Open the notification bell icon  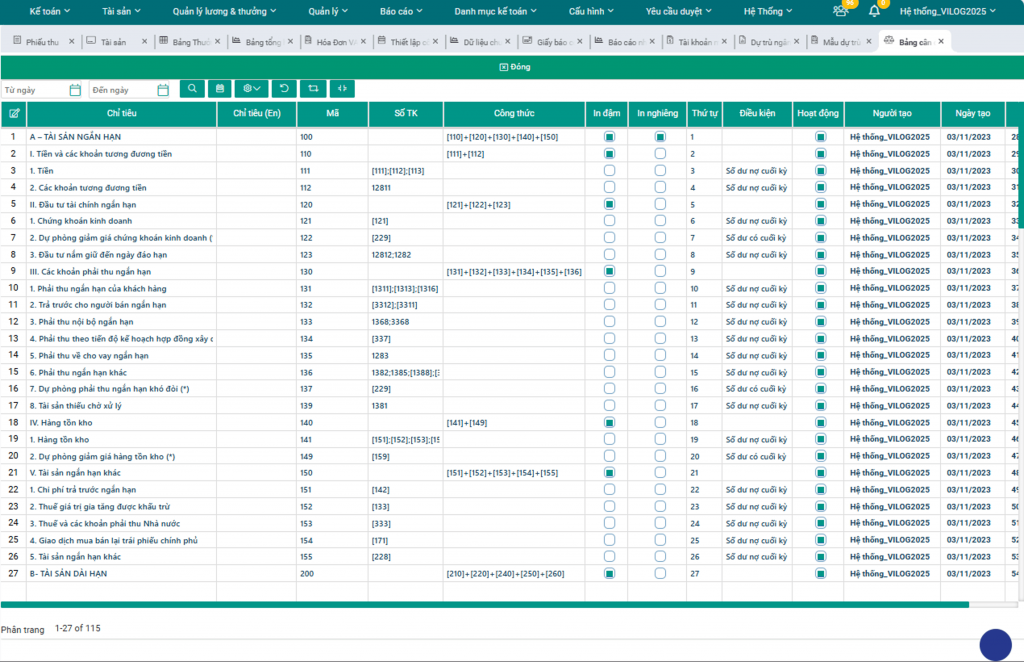pyautogui.click(x=874, y=11)
